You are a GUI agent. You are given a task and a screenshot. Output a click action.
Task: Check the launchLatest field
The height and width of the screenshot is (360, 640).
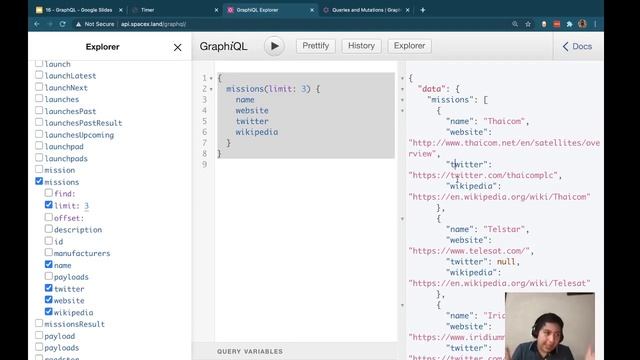(x=39, y=75)
